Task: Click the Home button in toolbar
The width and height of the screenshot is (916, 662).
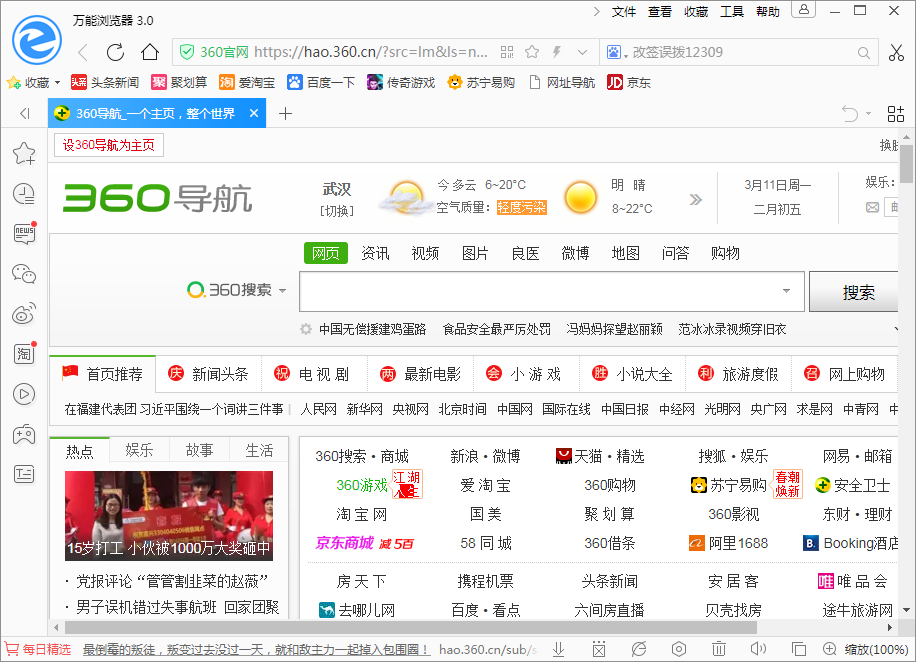Action: [x=149, y=52]
